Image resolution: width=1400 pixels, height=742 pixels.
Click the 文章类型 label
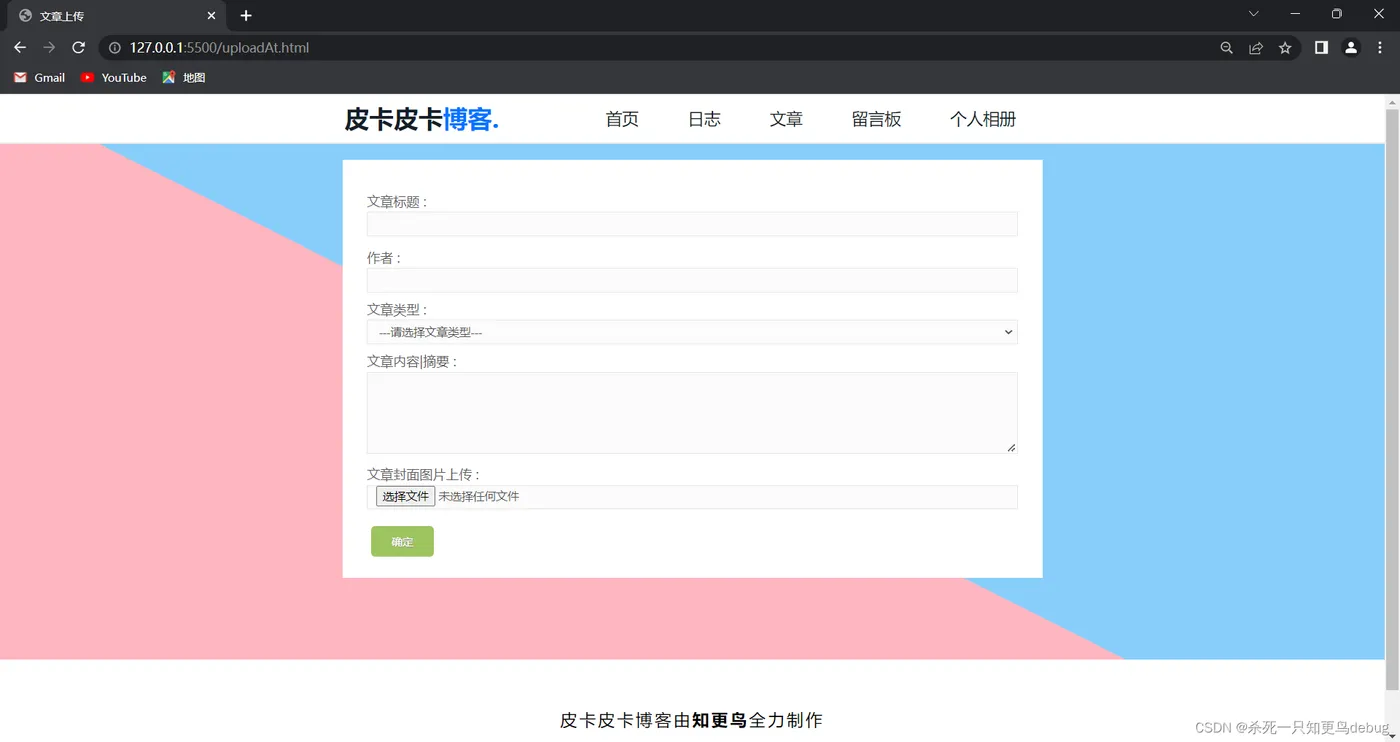397,310
